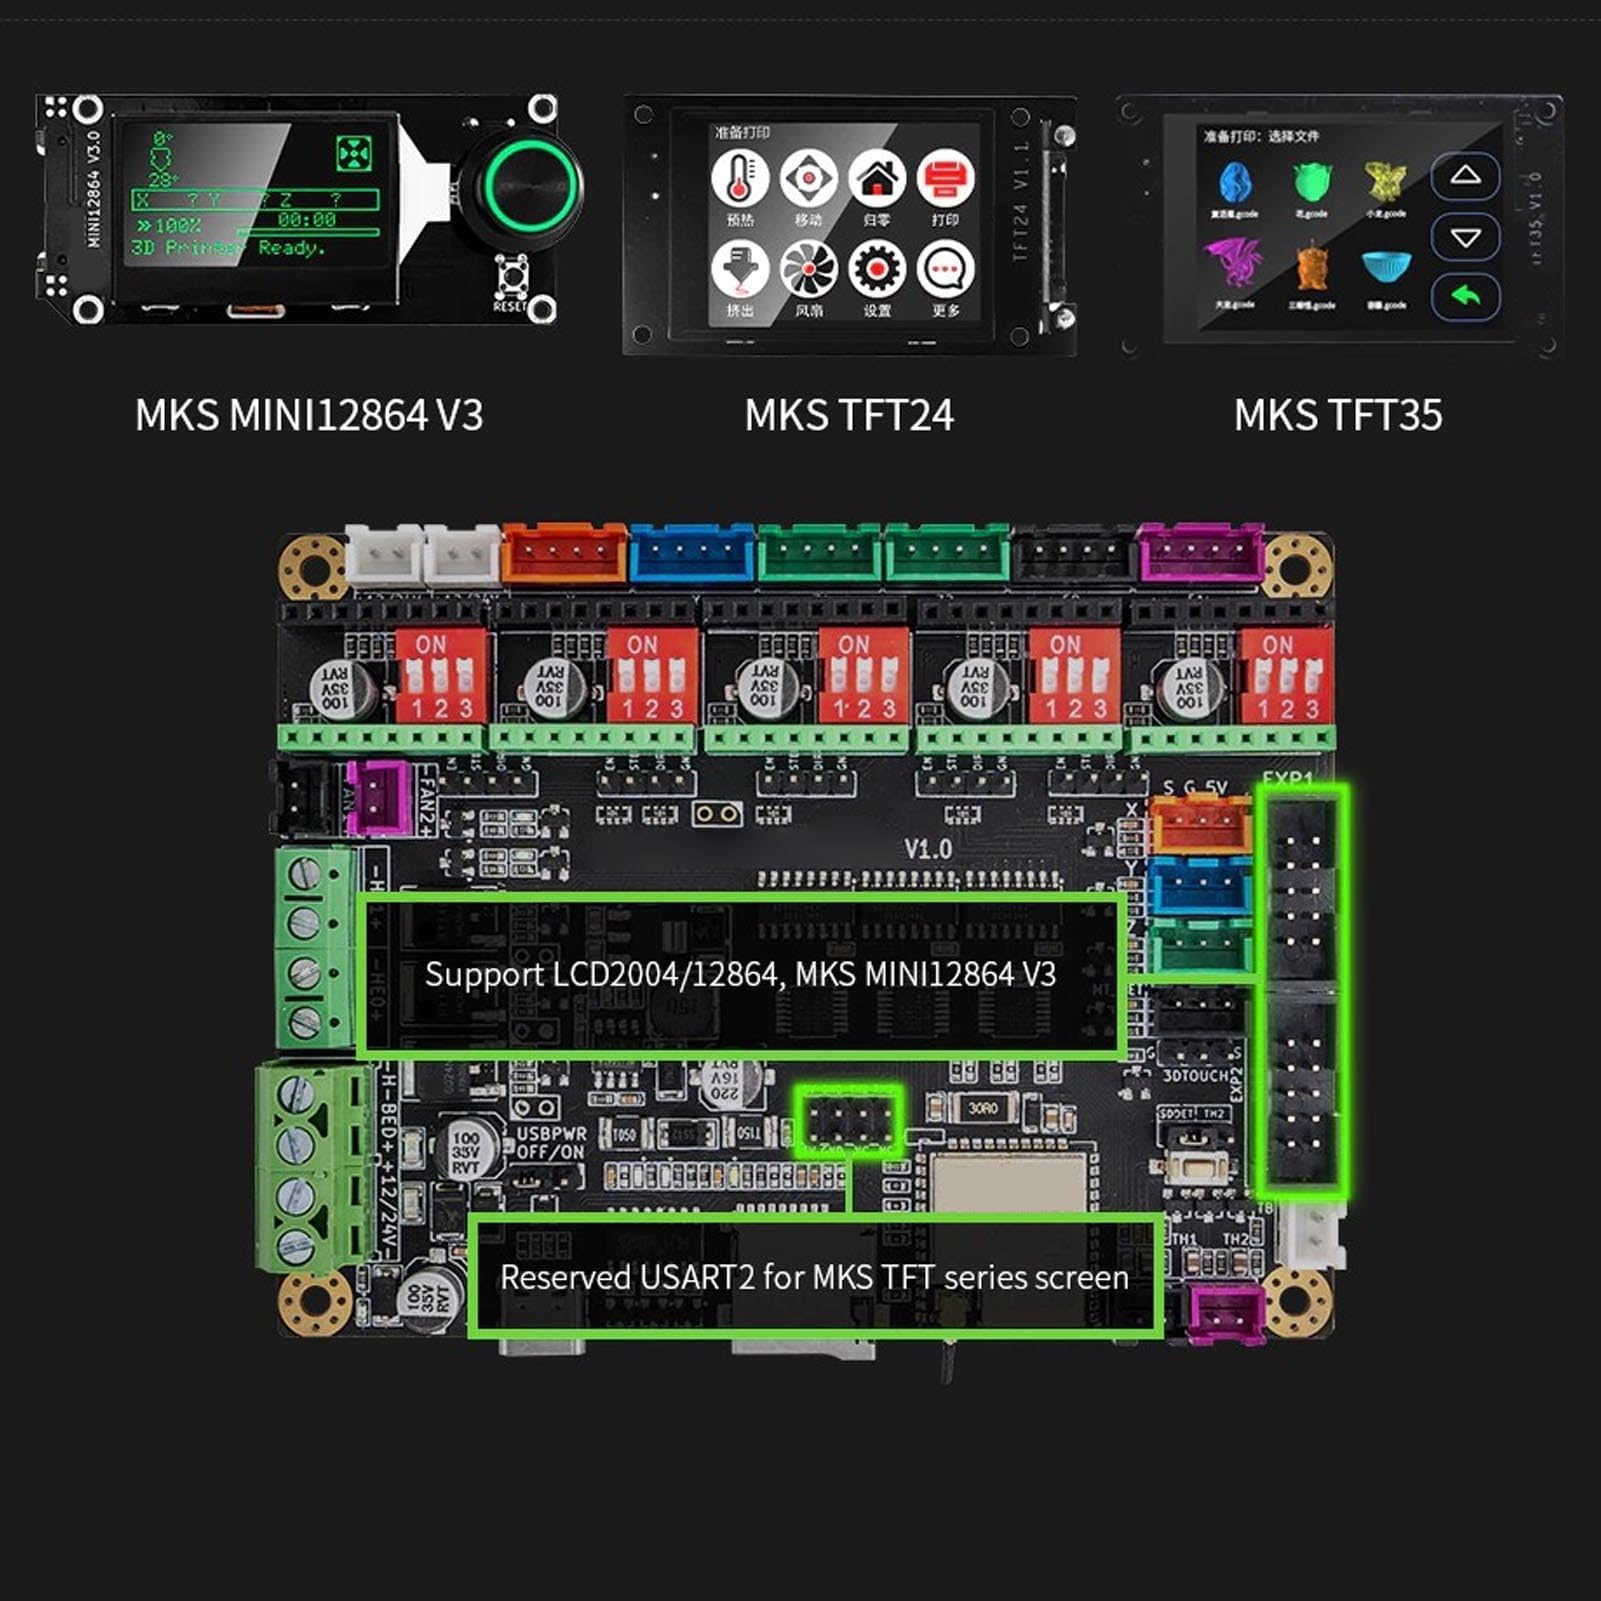
Task: Tap the Move axis icon on TFT24
Action: pos(808,179)
